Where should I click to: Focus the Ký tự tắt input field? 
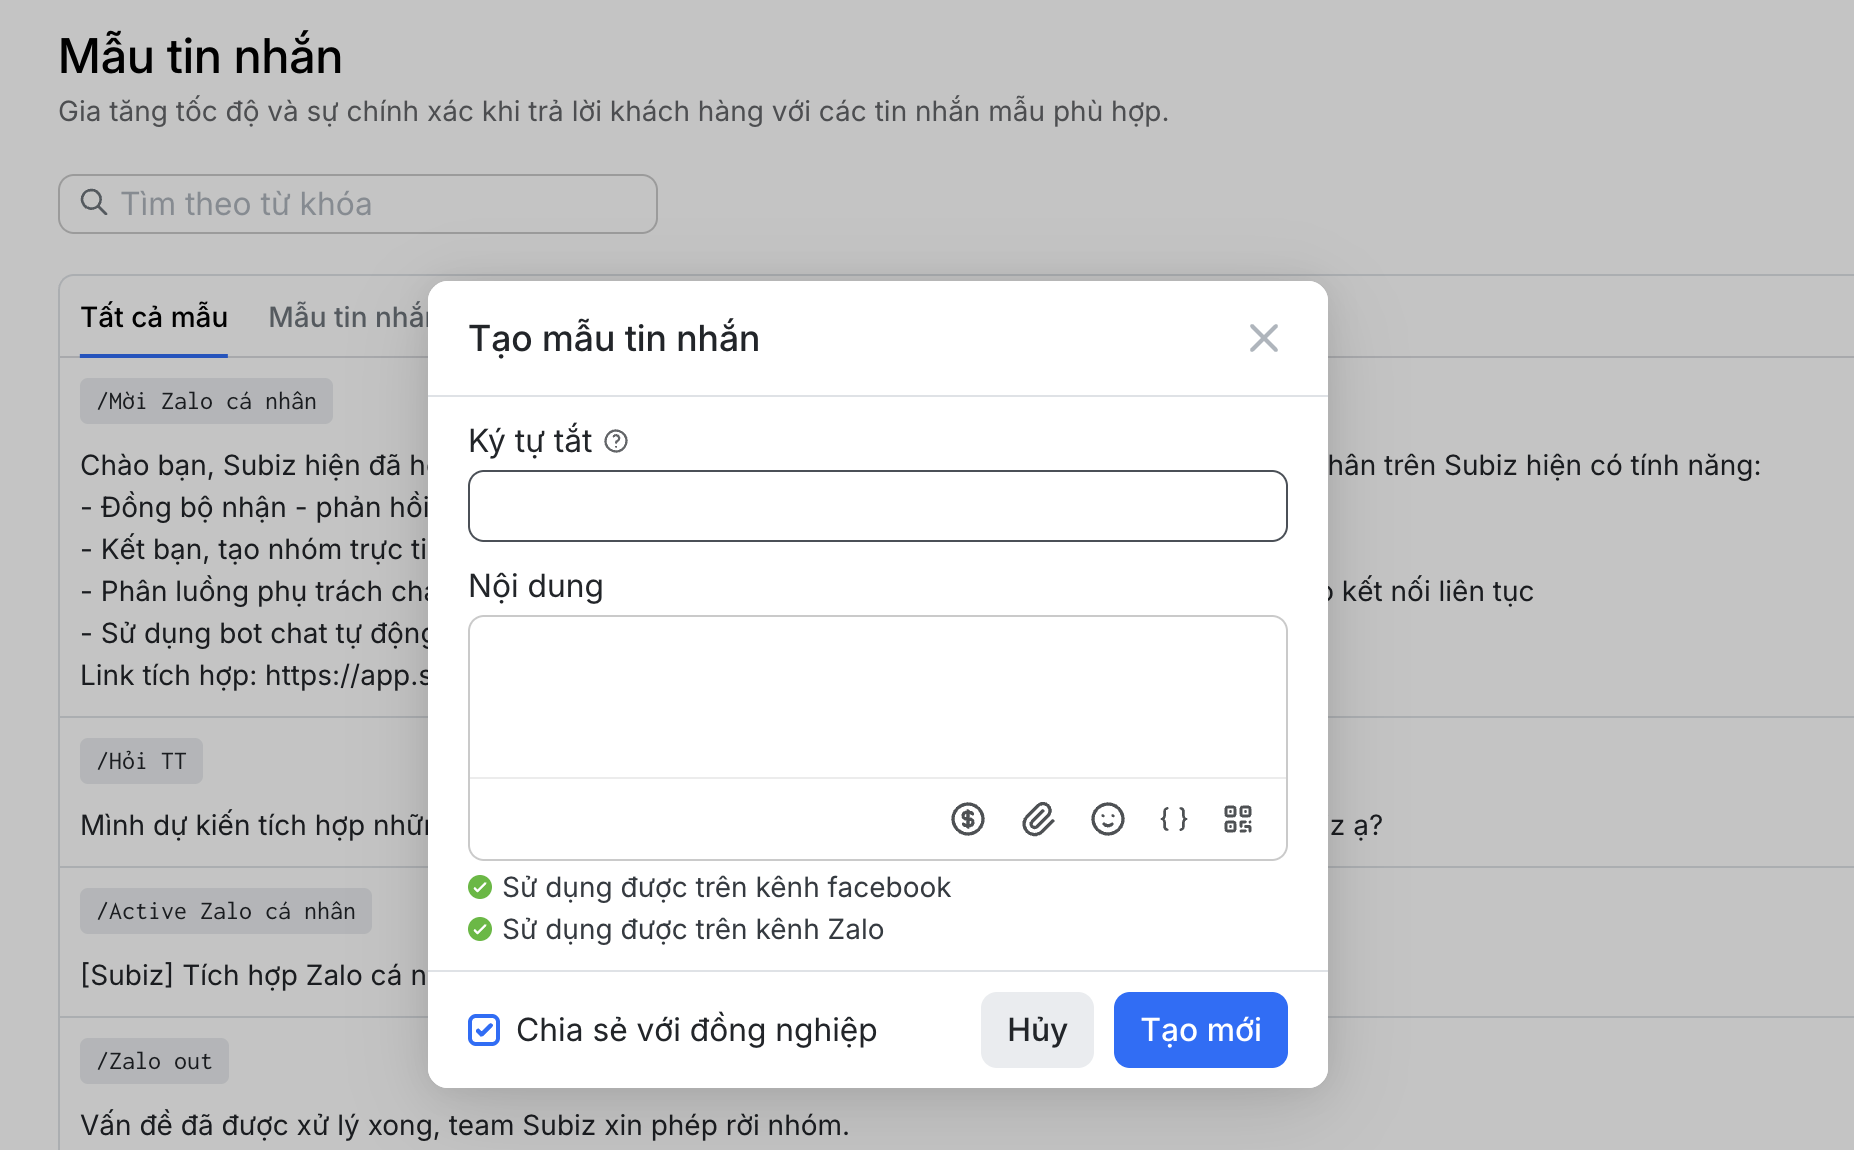(x=877, y=506)
